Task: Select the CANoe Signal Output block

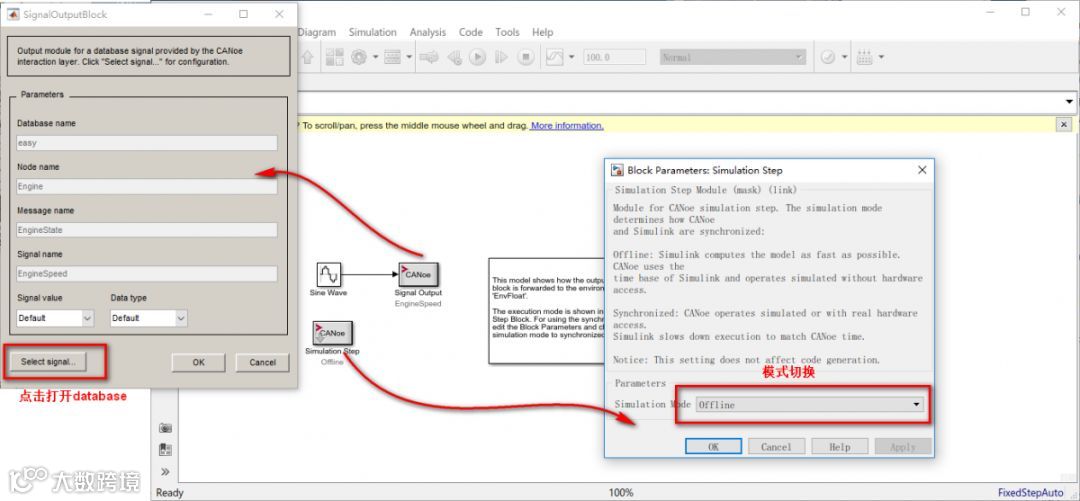Action: [x=419, y=274]
